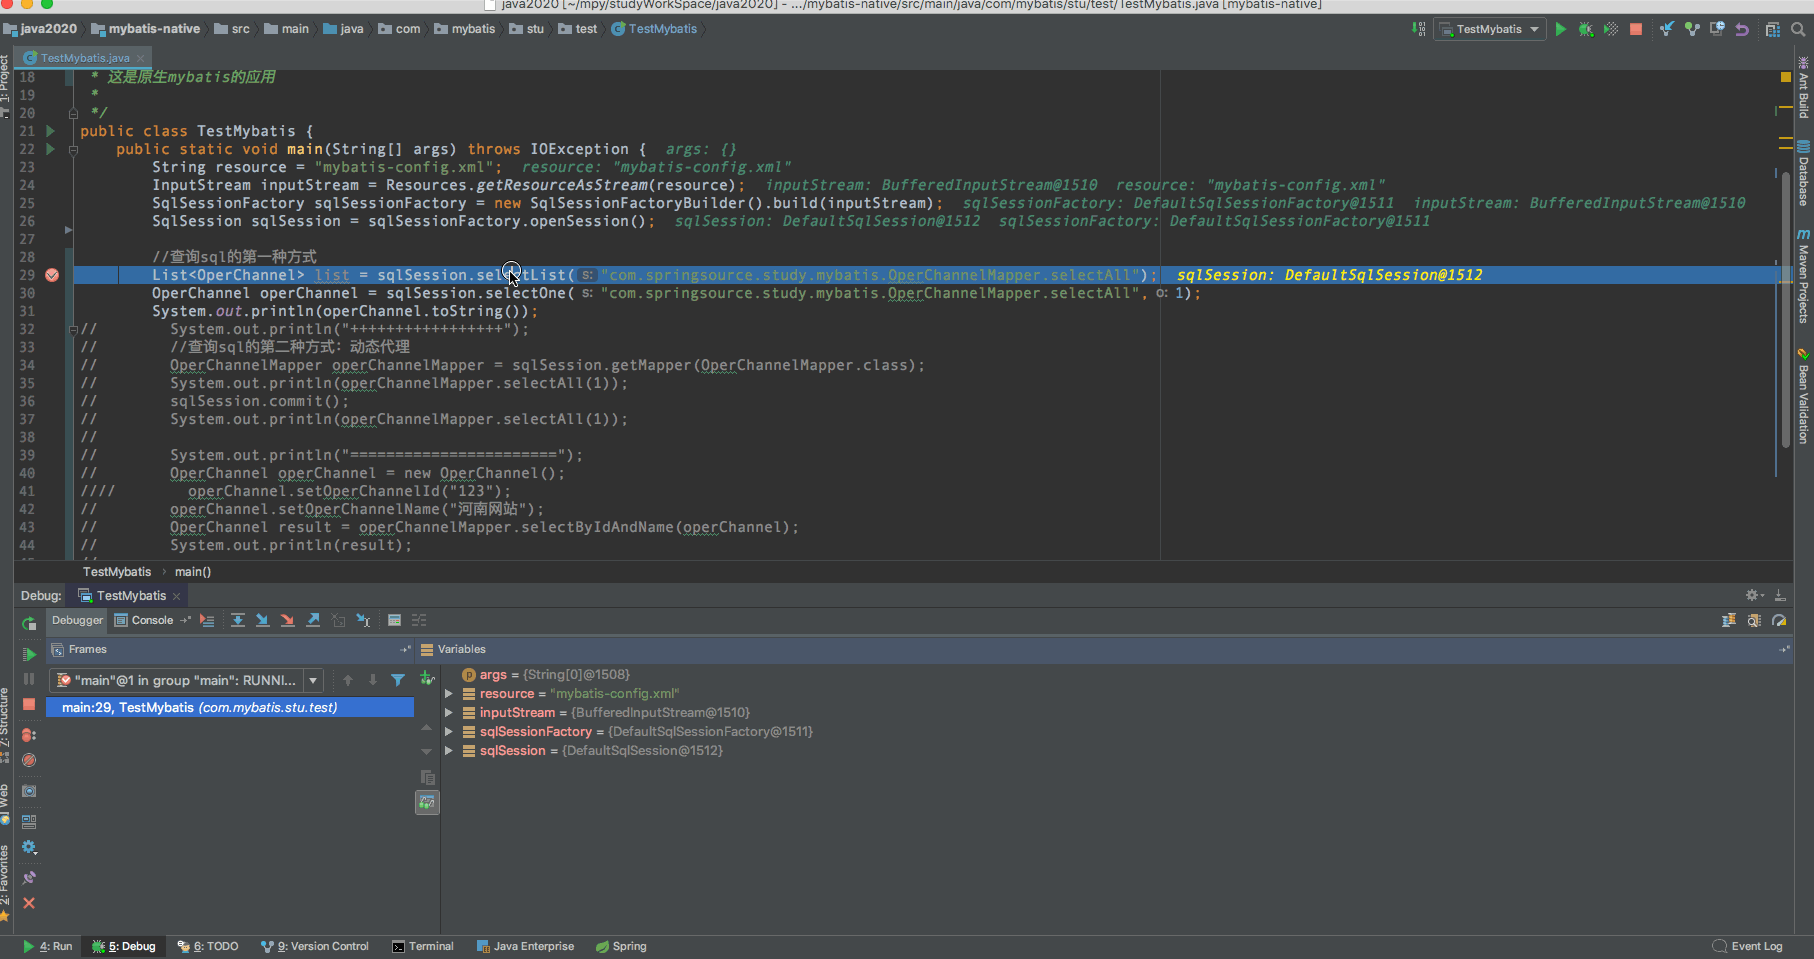The width and height of the screenshot is (1814, 959).
Task: Click red Force Step Into icon
Action: pos(288,621)
